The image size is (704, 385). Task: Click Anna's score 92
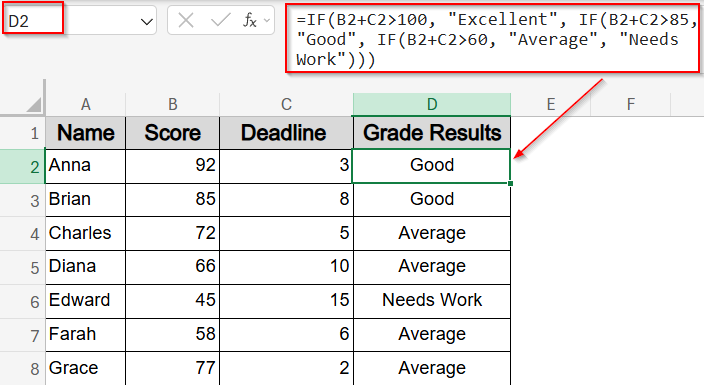tap(172, 166)
